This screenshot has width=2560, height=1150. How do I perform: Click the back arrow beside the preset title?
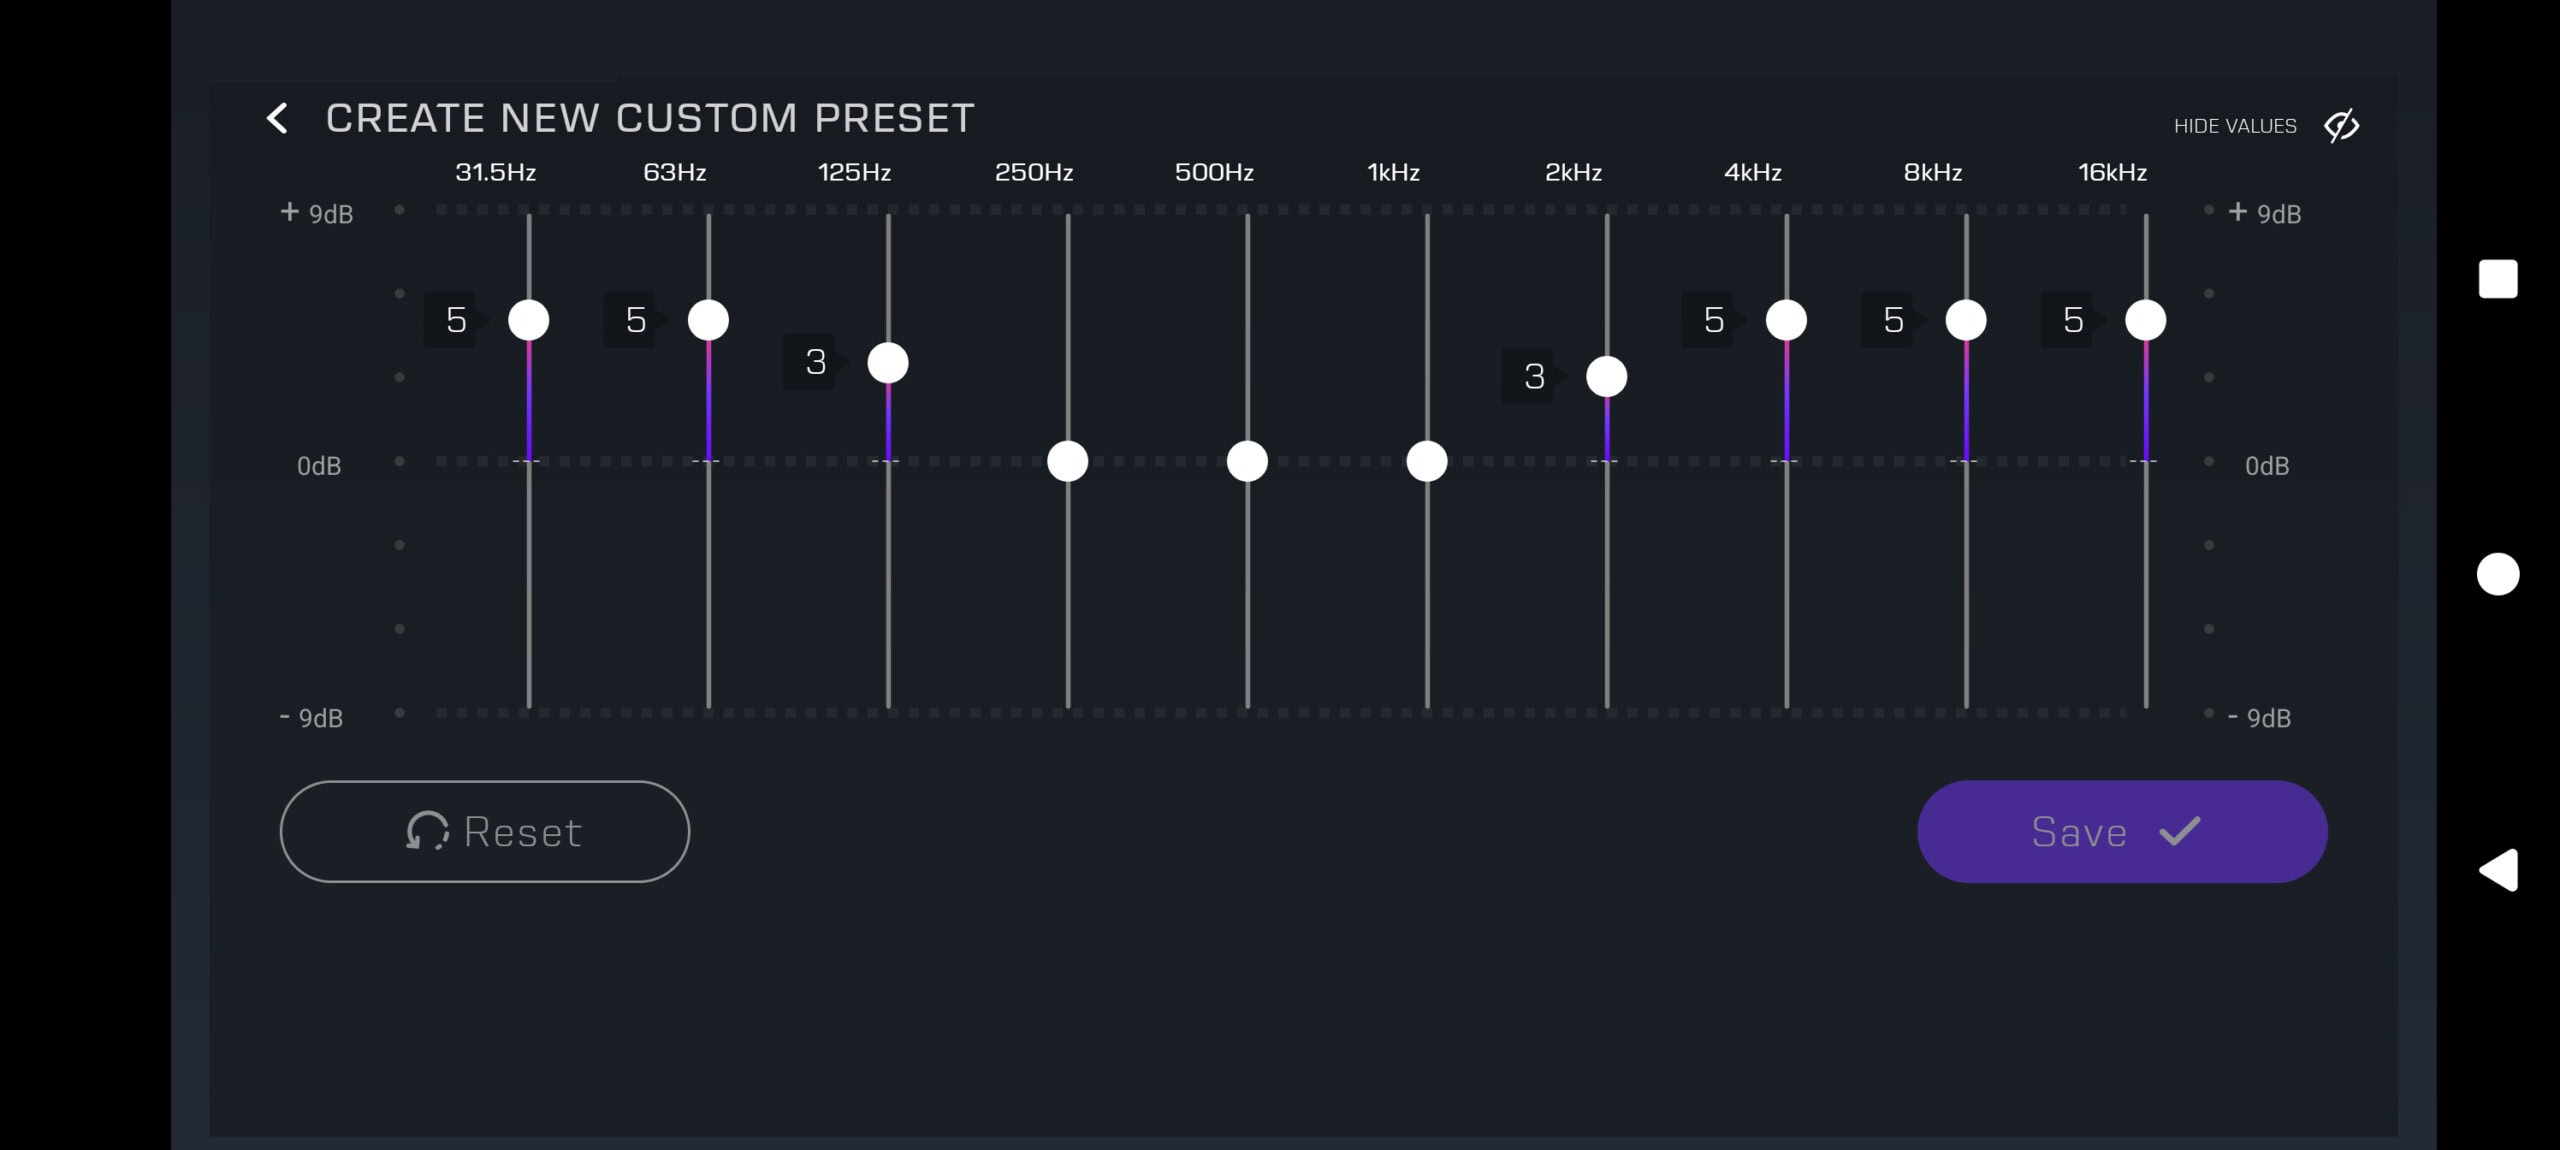pos(277,118)
